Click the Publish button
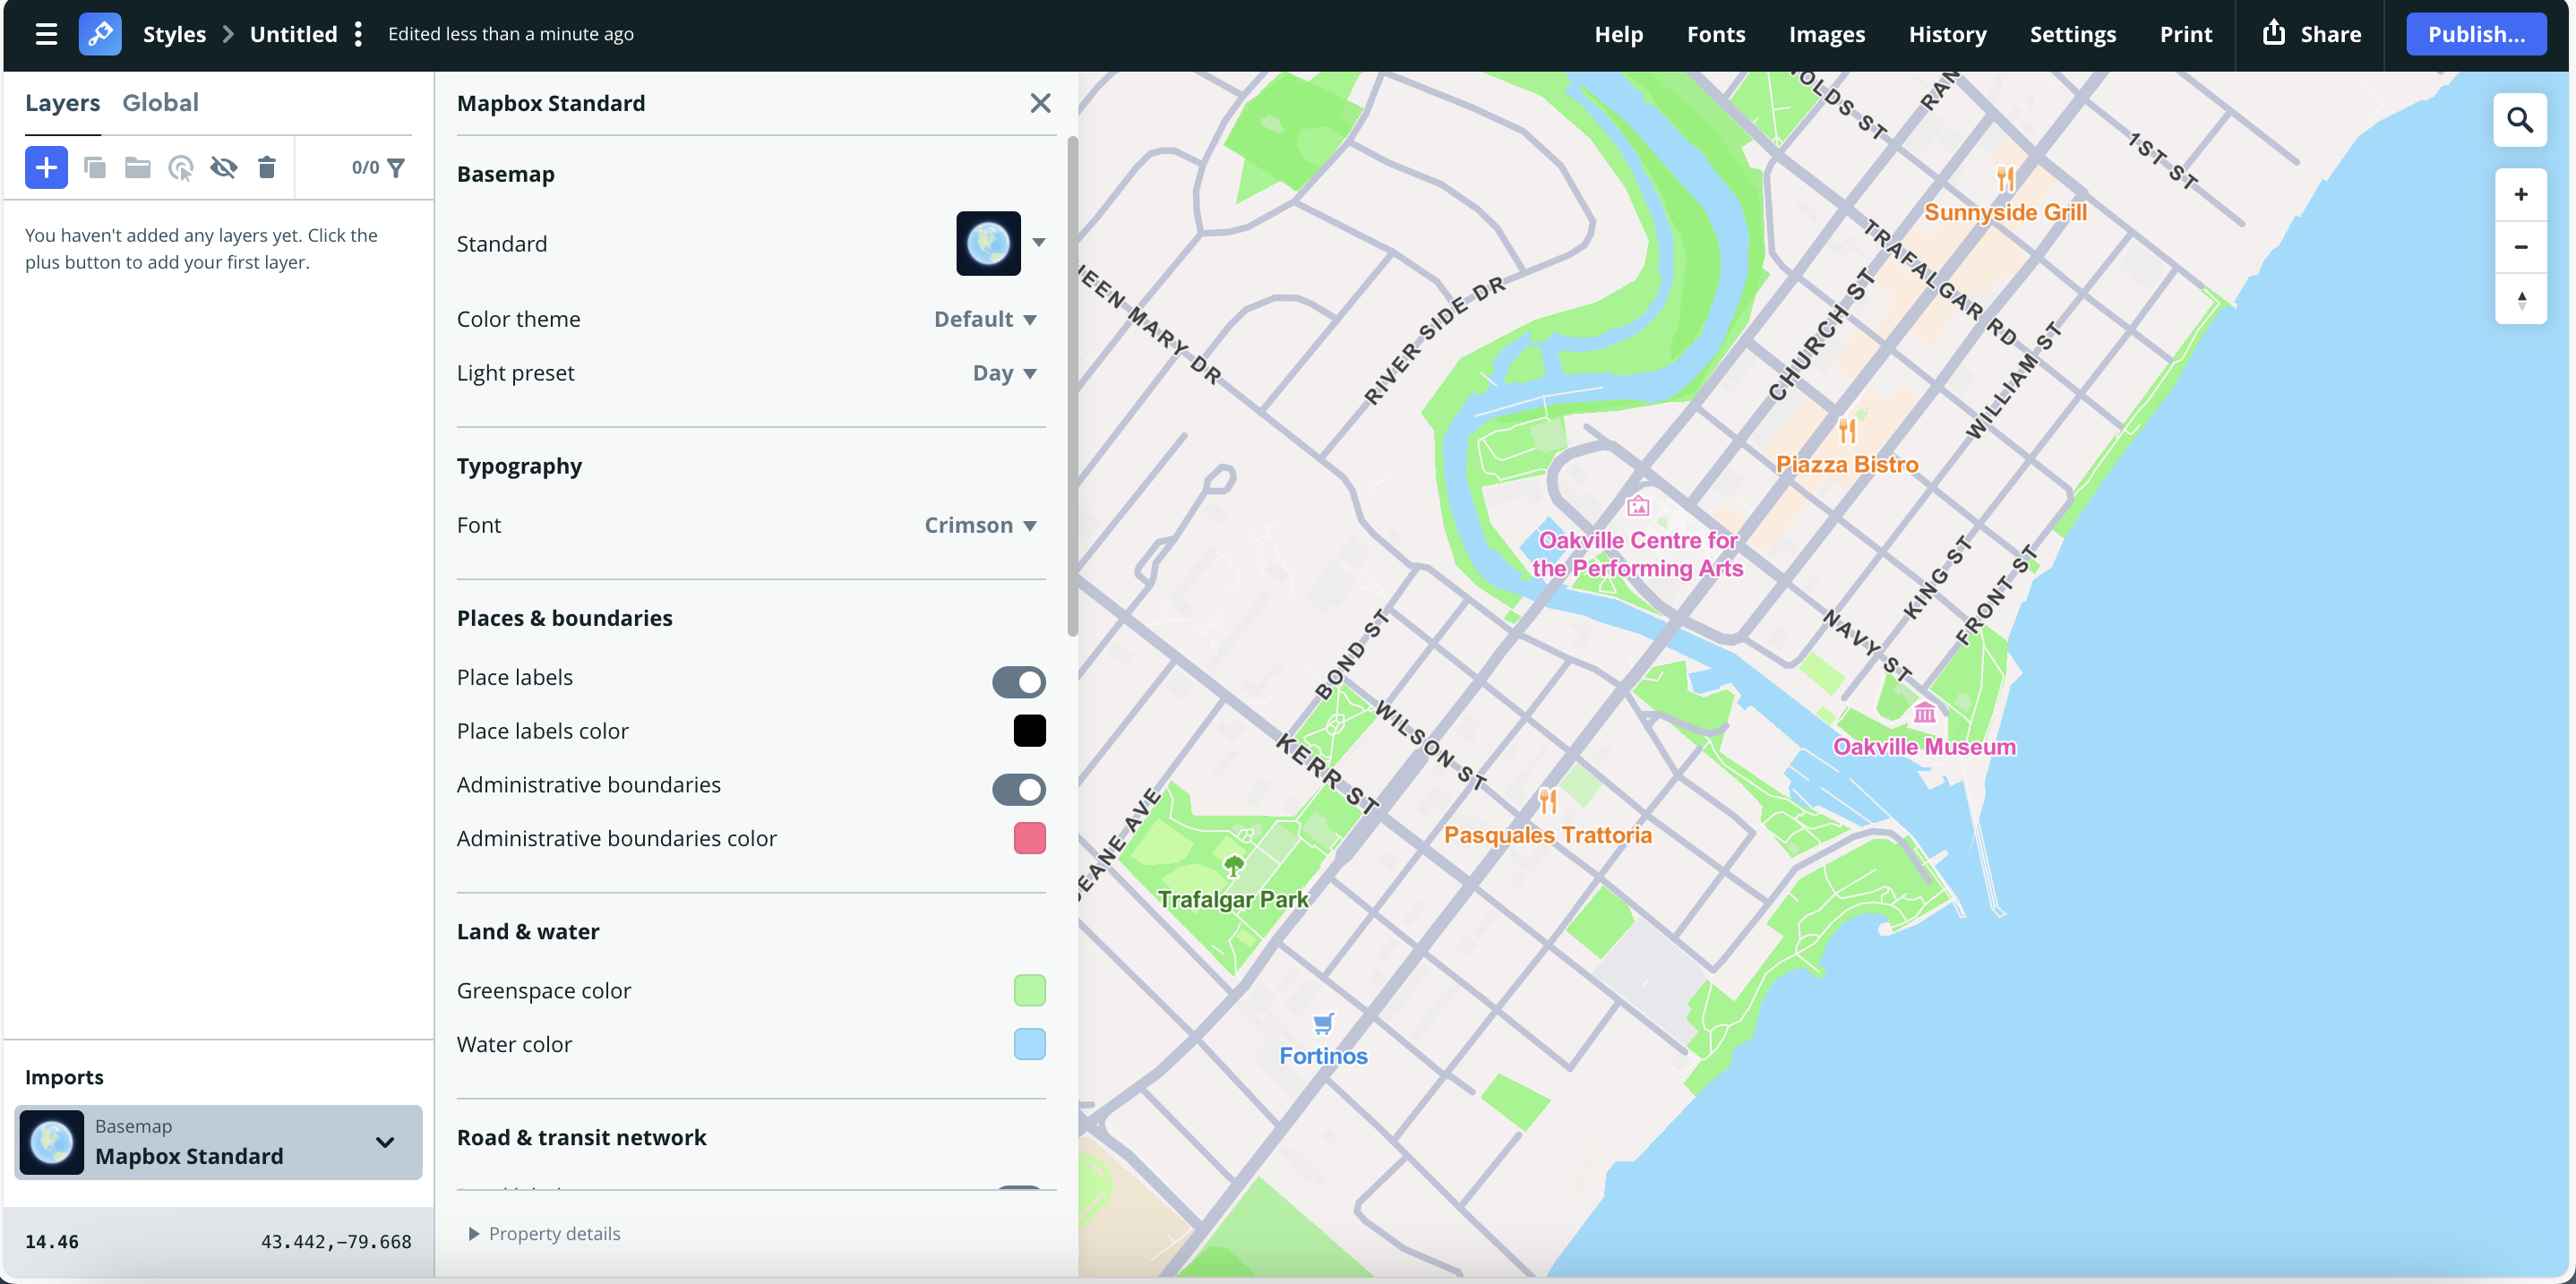 [x=2475, y=34]
